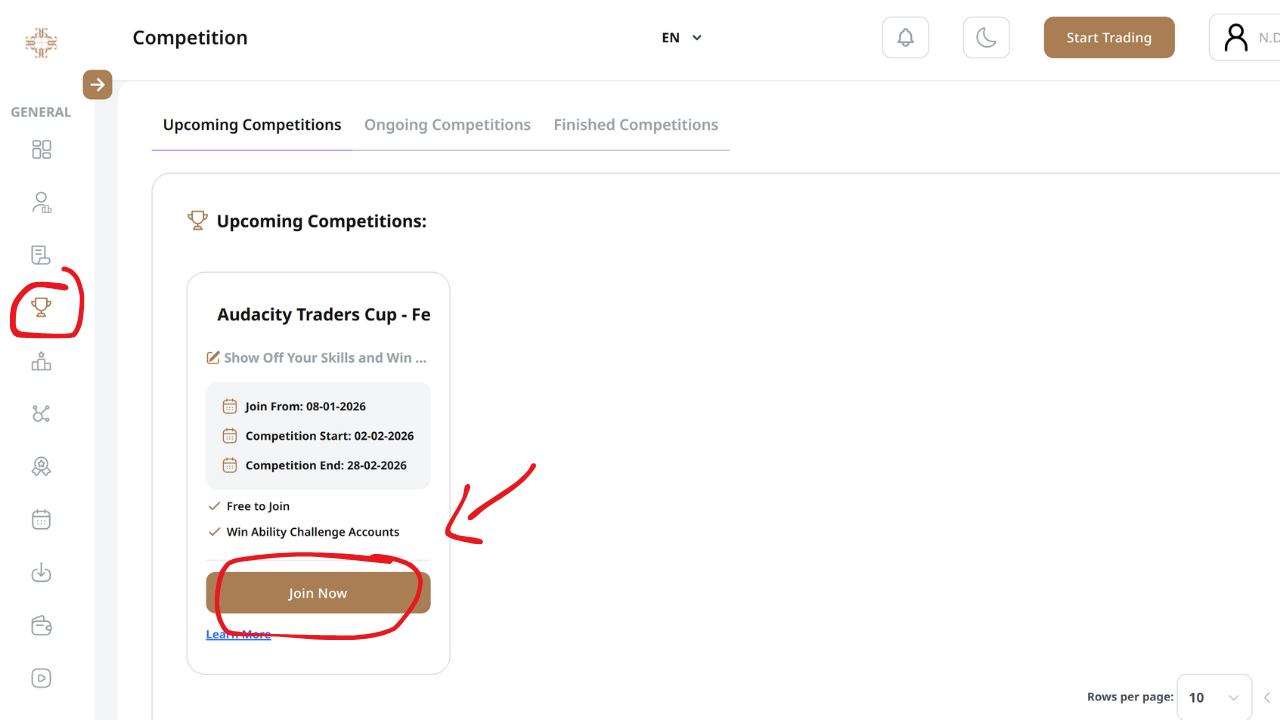
Task: Click the wallet icon in sidebar
Action: pos(41,626)
